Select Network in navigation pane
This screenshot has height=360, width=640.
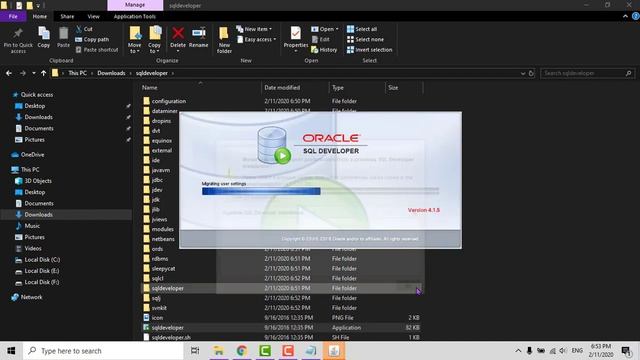pyautogui.click(x=31, y=297)
